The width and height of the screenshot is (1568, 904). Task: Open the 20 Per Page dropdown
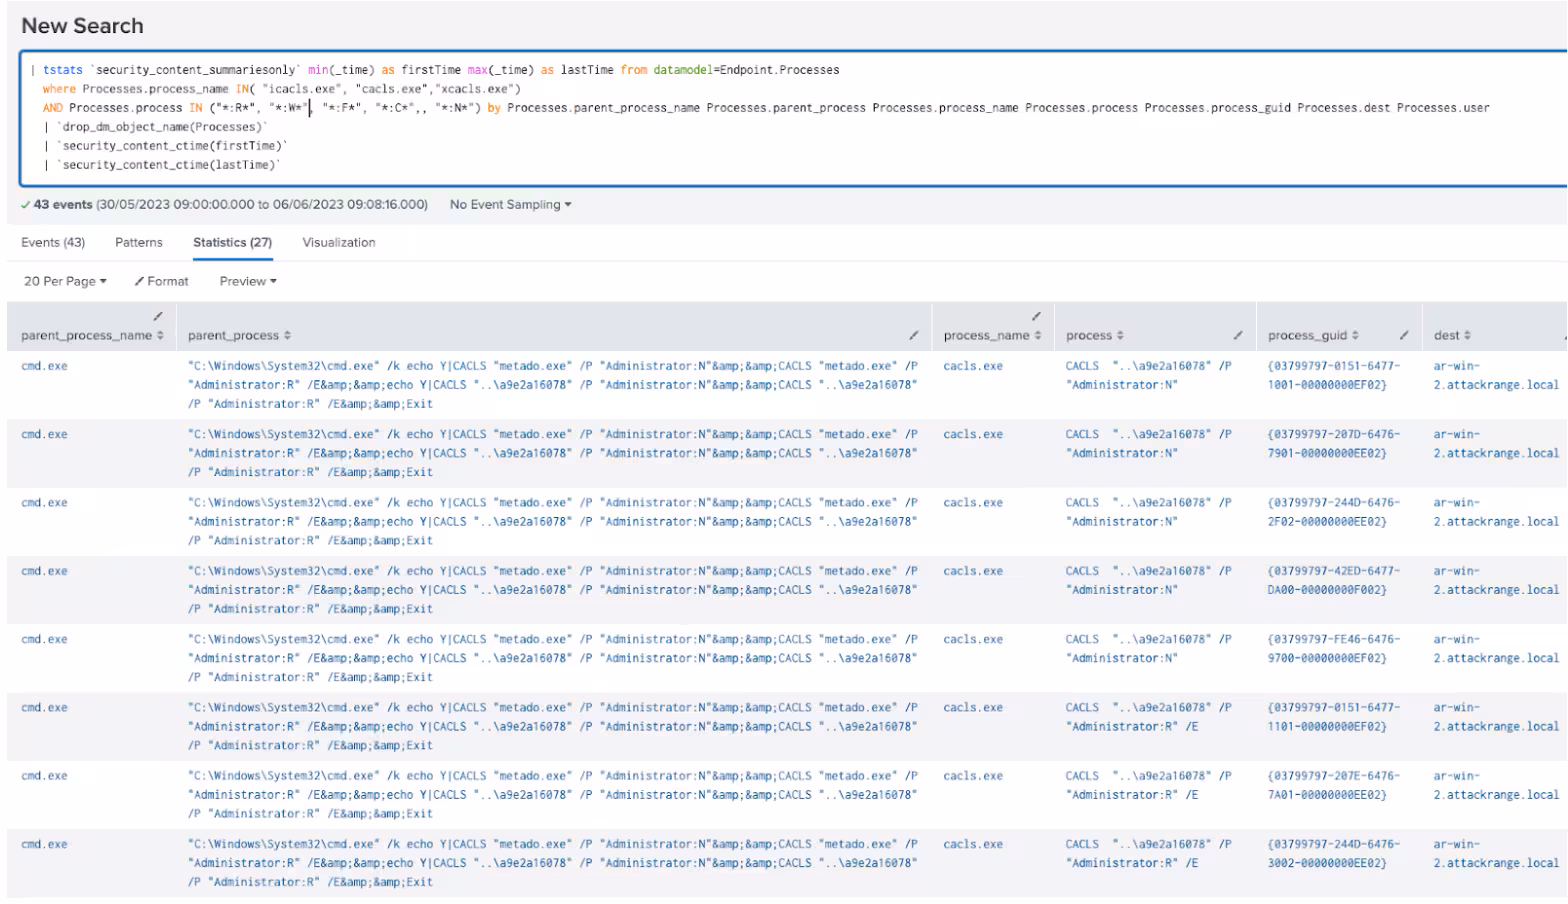(65, 282)
